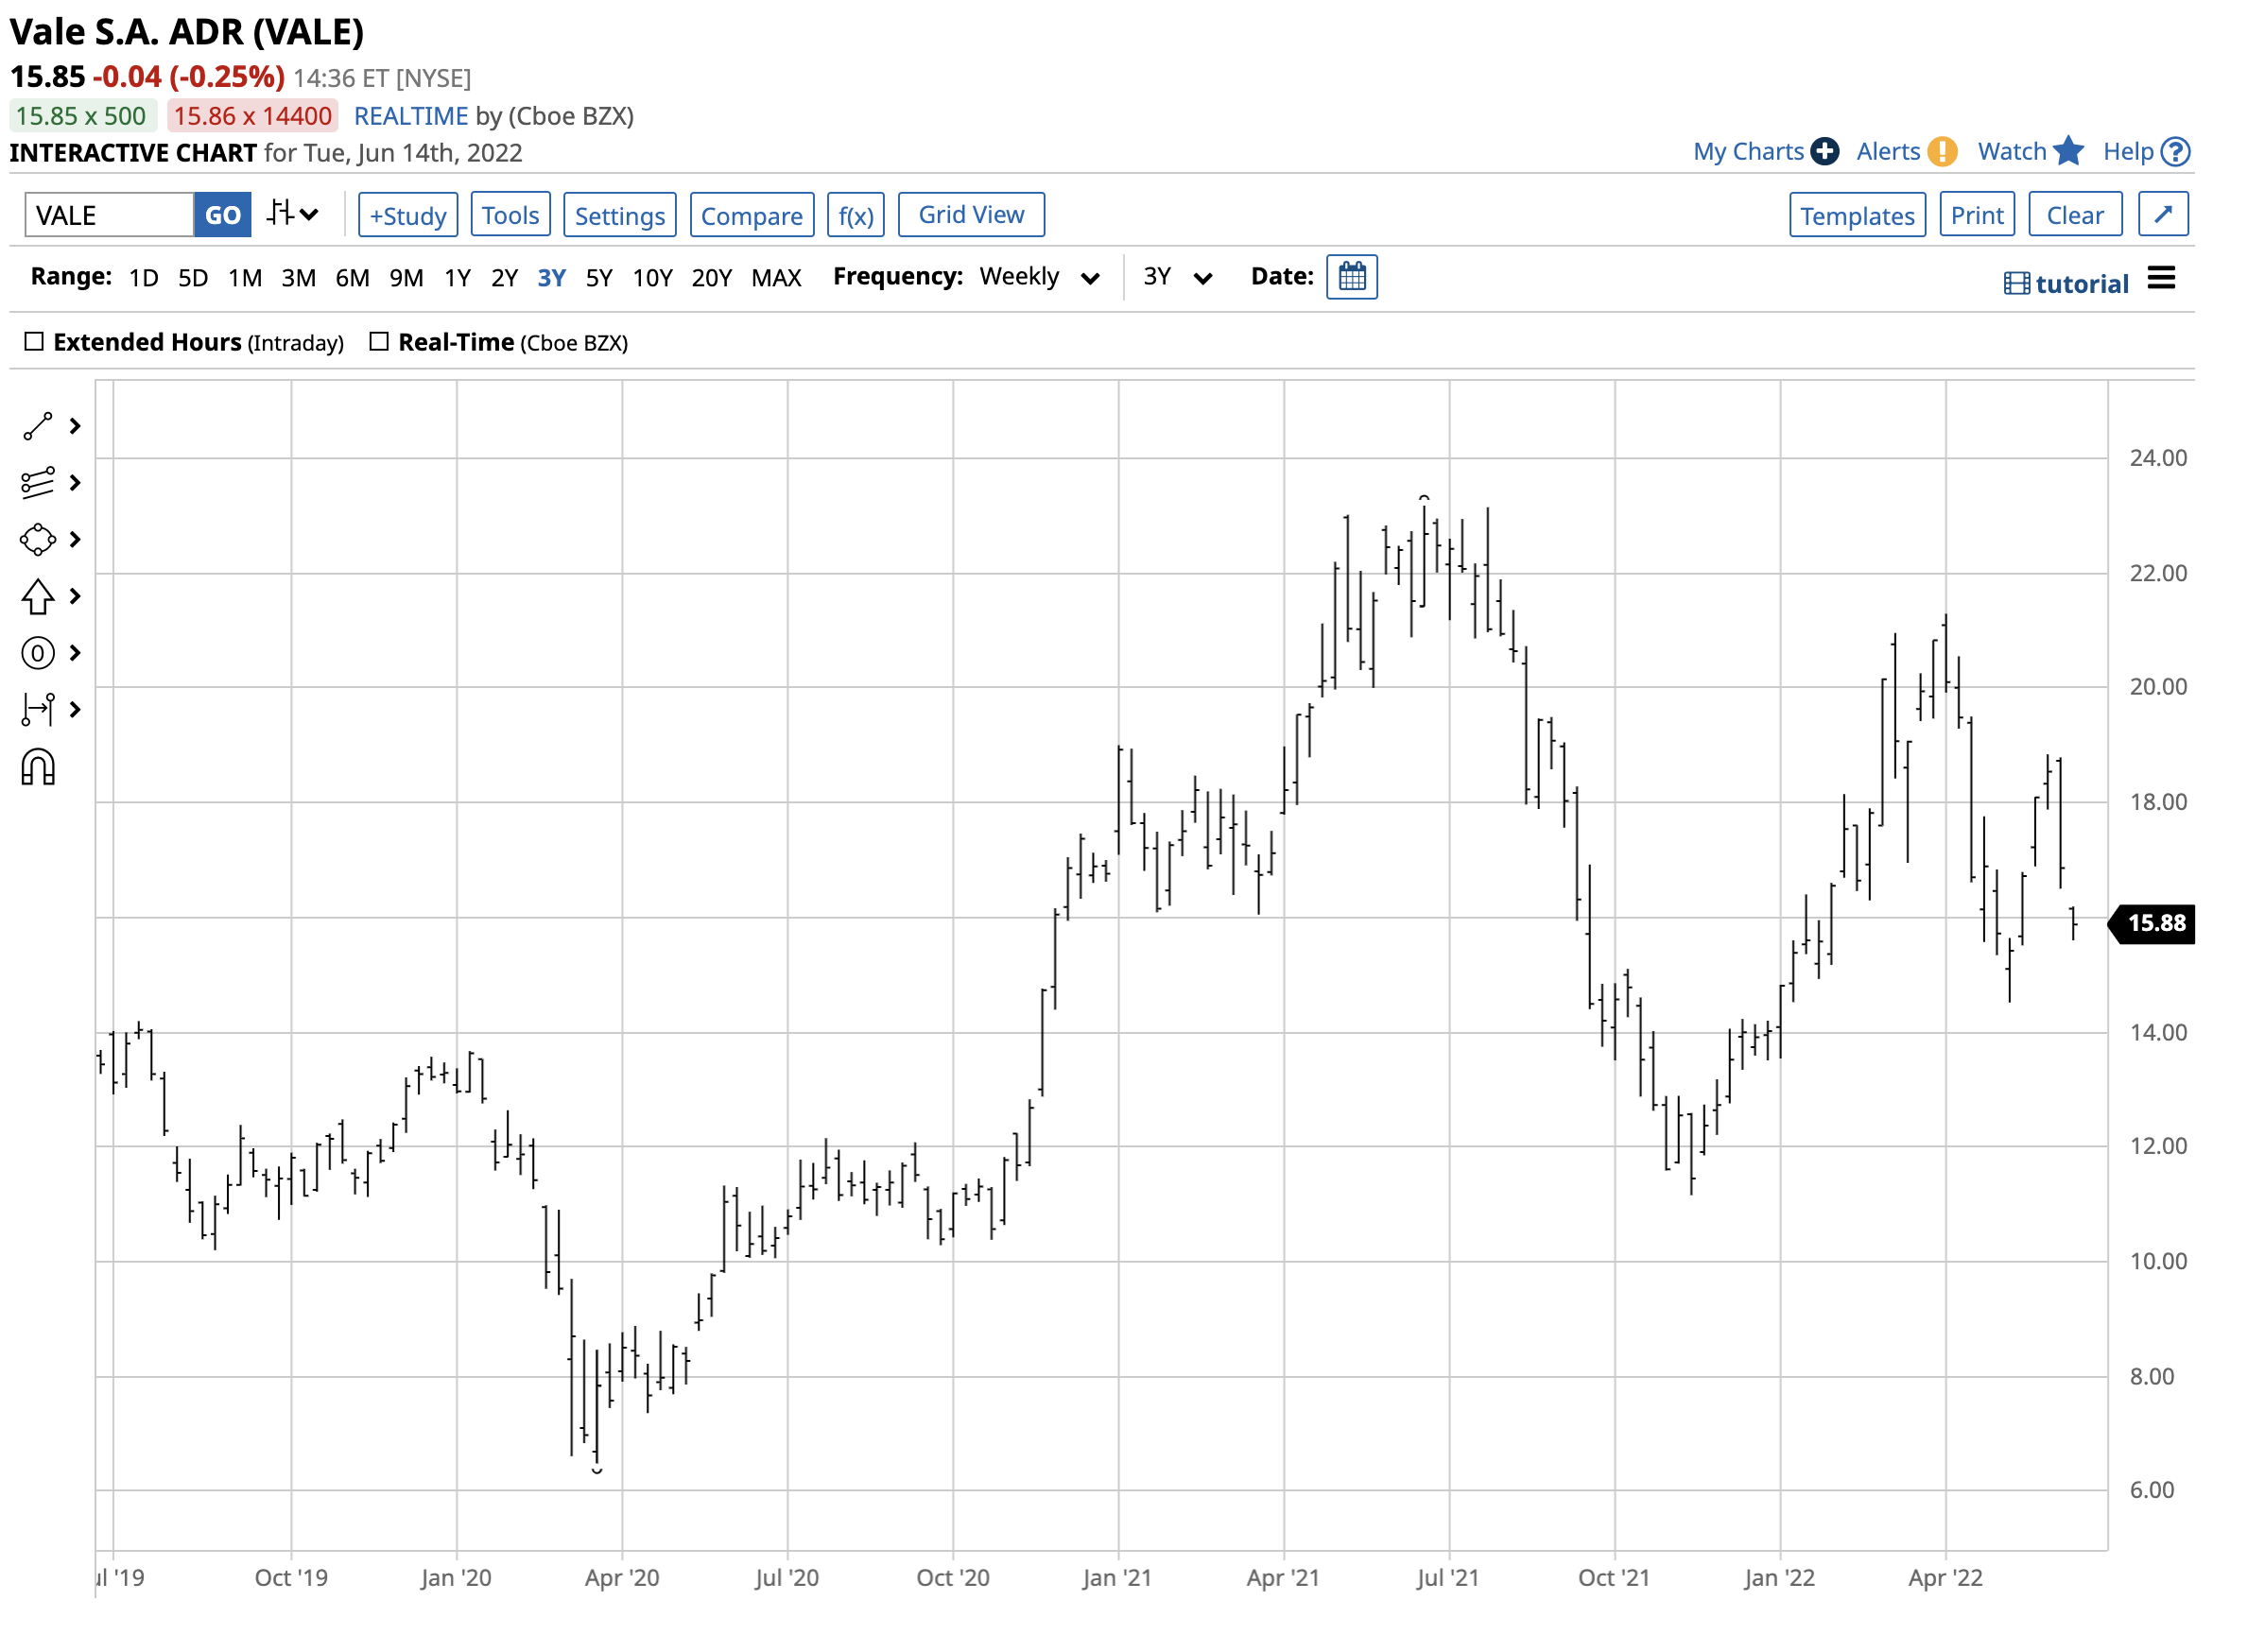This screenshot has height=1652, width=2265.
Task: Expand Fibonacci circle tool options chevron
Action: (75, 653)
